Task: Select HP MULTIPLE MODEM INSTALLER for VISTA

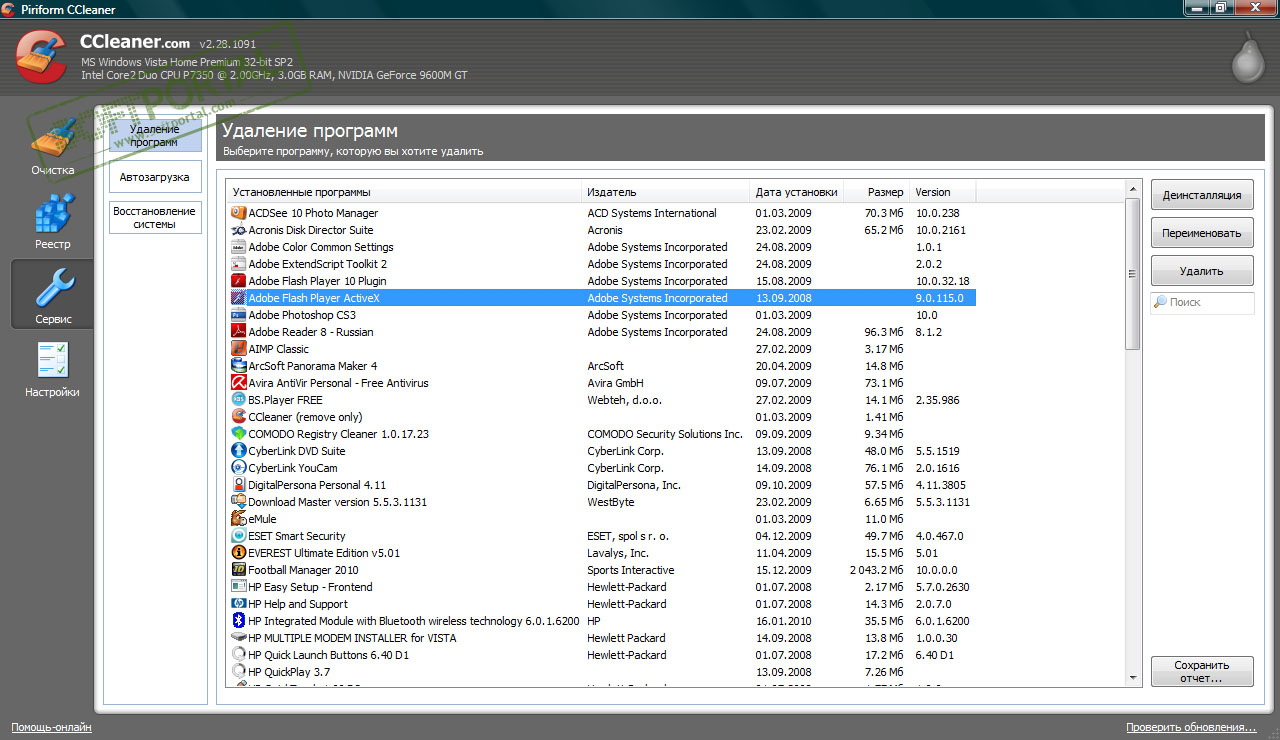Action: (602, 638)
